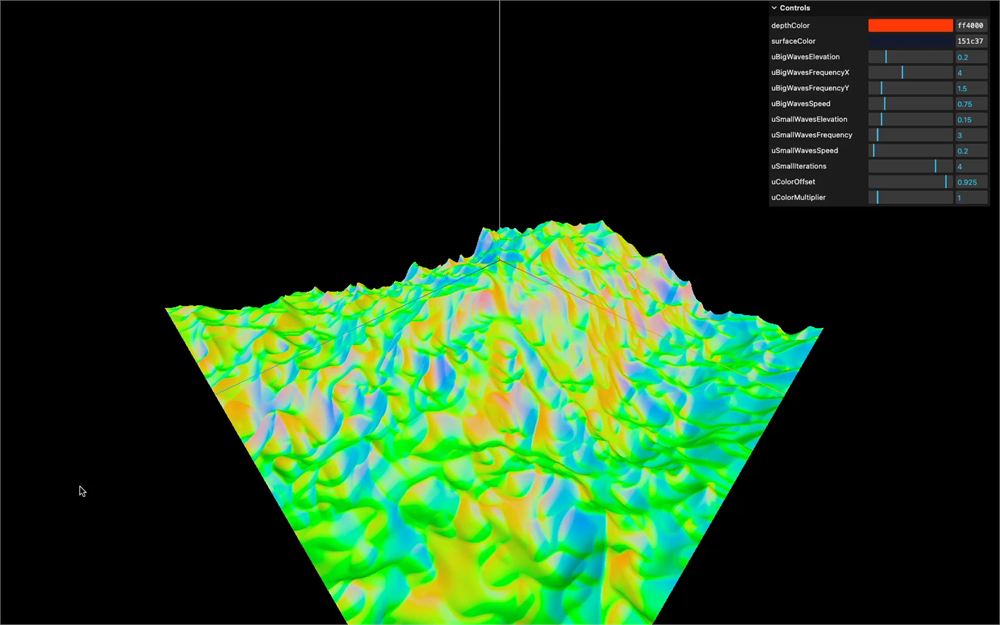
Task: Click the depthColor hex field ff4000
Action: coord(971,26)
